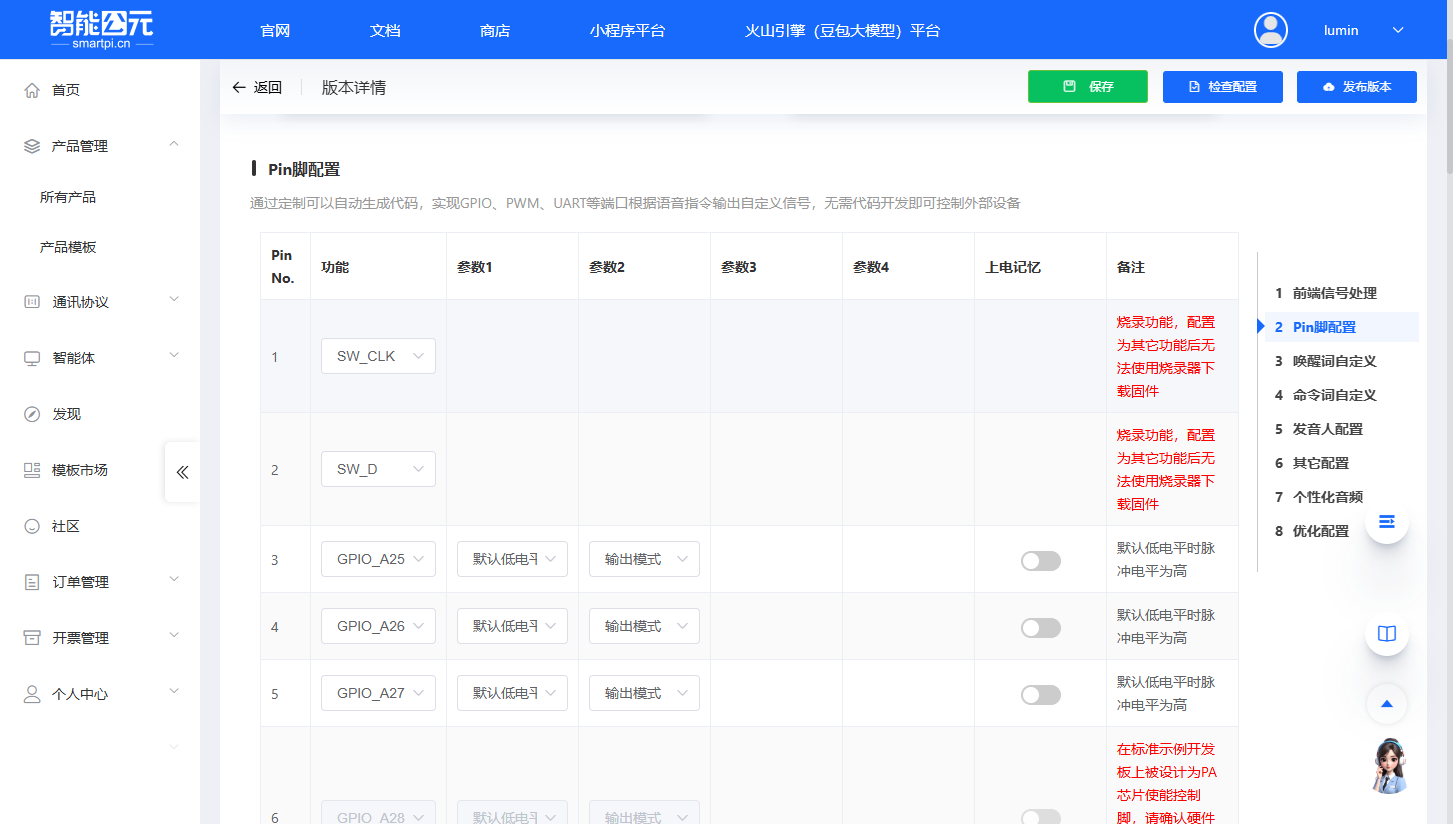
Task: Open the 输出模式 dropdown for pin 3
Action: click(x=644, y=559)
